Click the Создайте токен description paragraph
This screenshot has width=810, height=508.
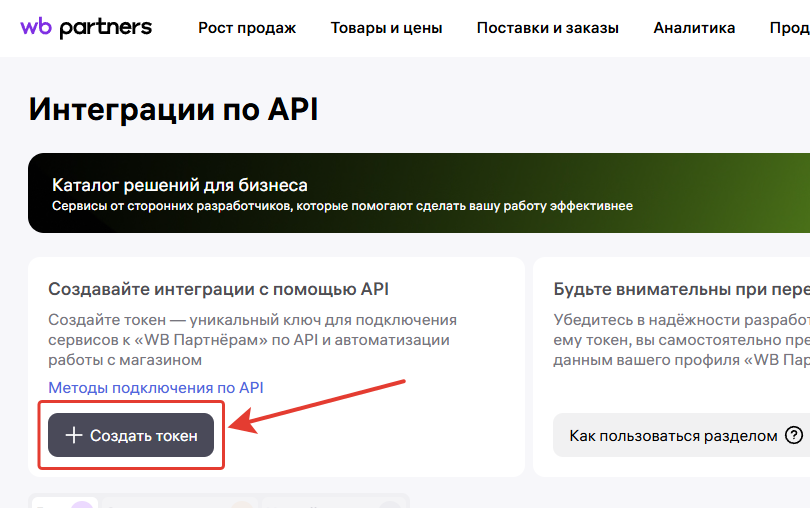pos(253,340)
